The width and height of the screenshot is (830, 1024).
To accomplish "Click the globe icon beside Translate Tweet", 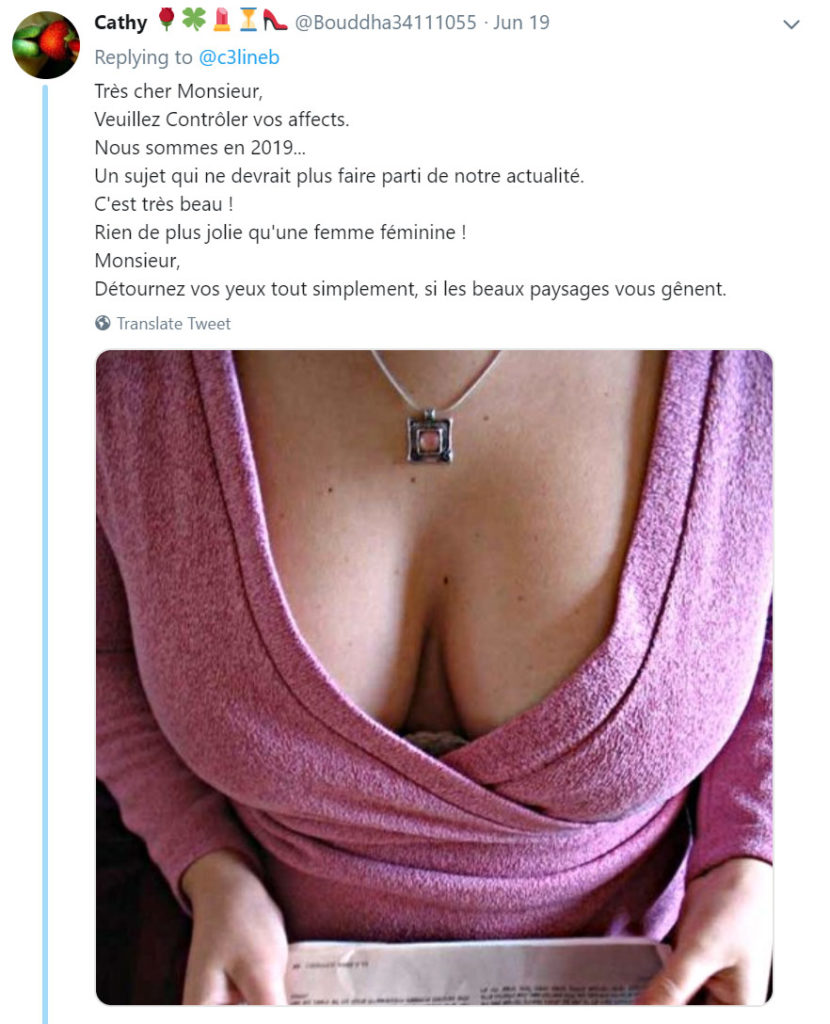I will [103, 323].
